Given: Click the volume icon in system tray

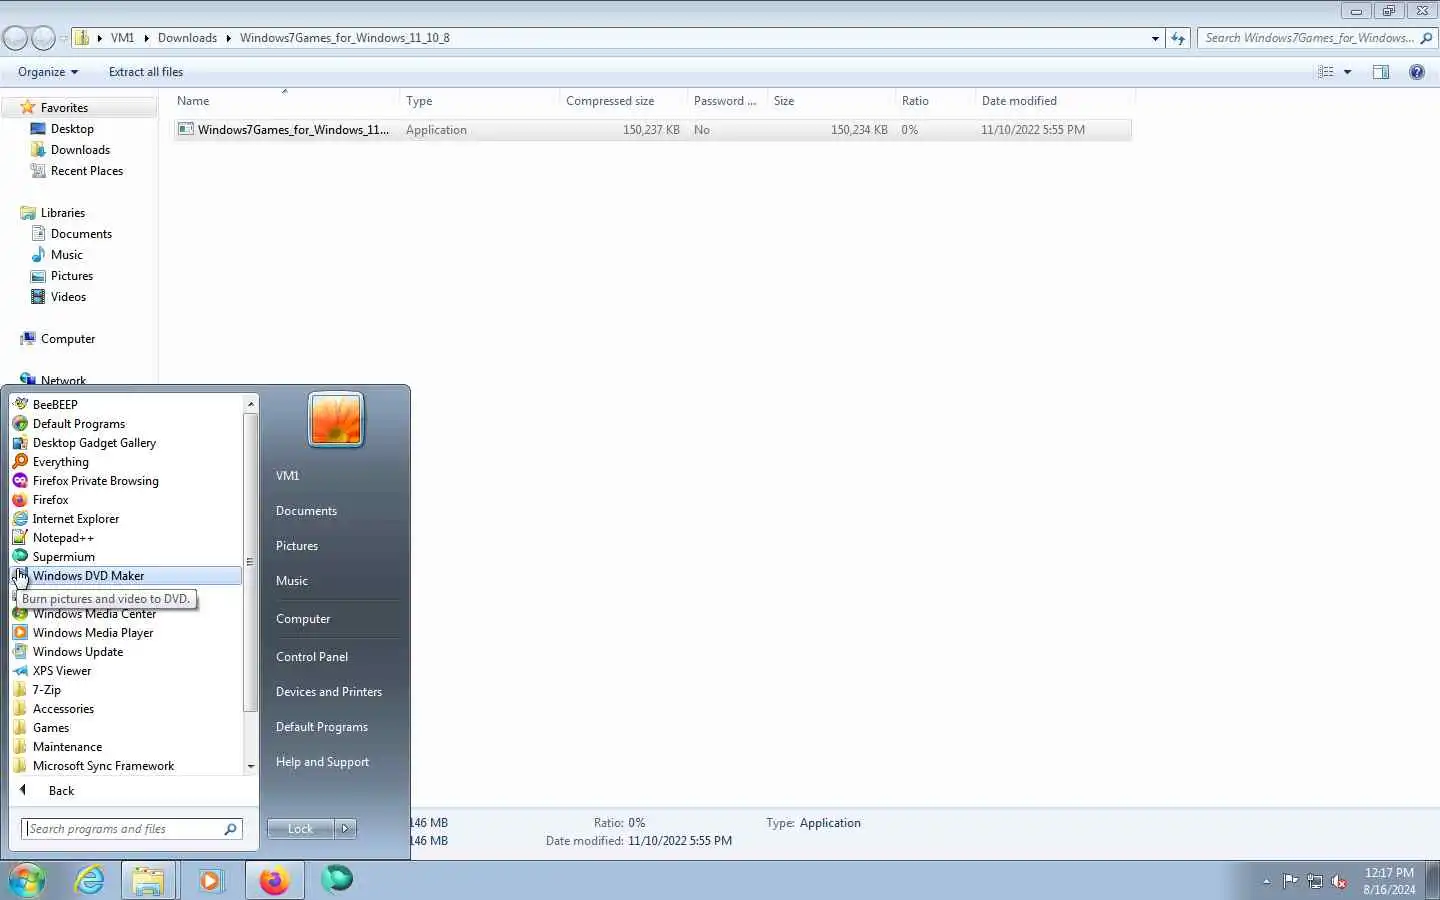Looking at the screenshot, I should (1339, 881).
